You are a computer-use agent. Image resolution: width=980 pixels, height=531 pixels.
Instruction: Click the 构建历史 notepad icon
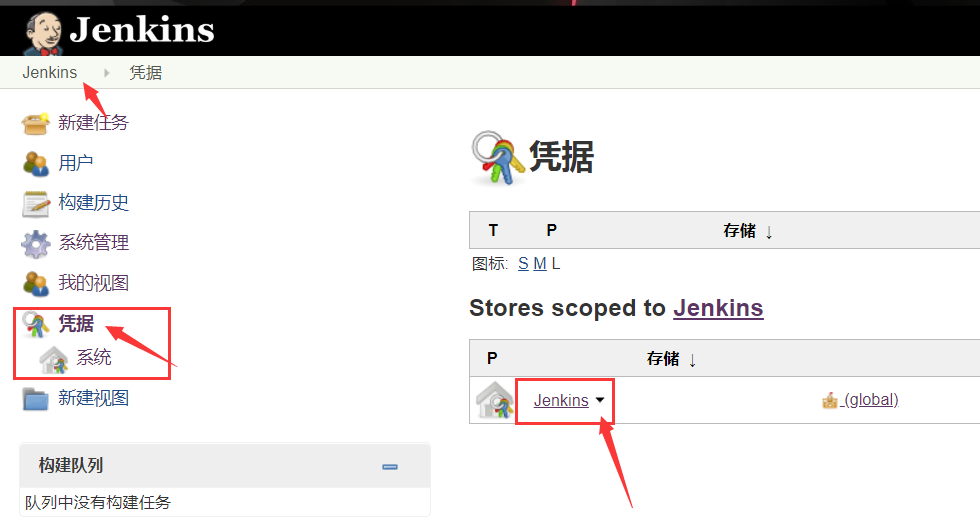point(36,204)
